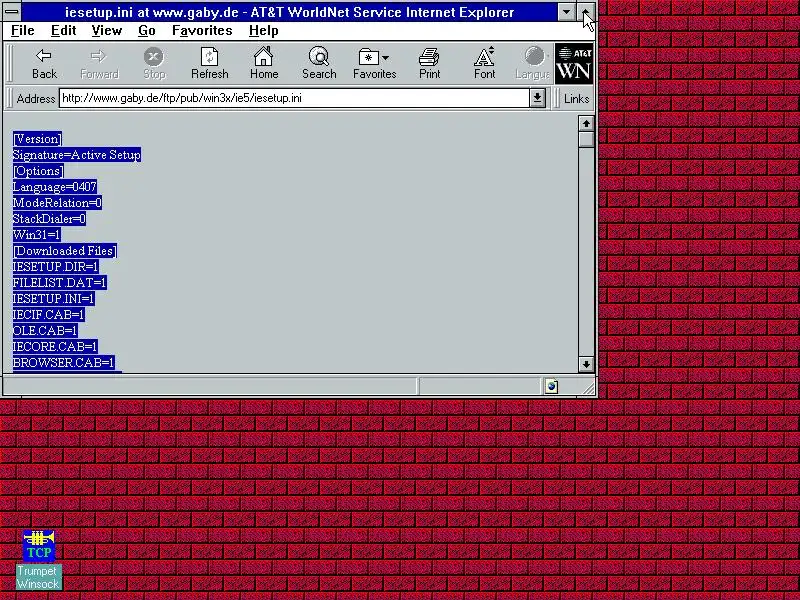This screenshot has height=600, width=800.
Task: Click the Language=0407 line
Action: pyautogui.click(x=55, y=187)
